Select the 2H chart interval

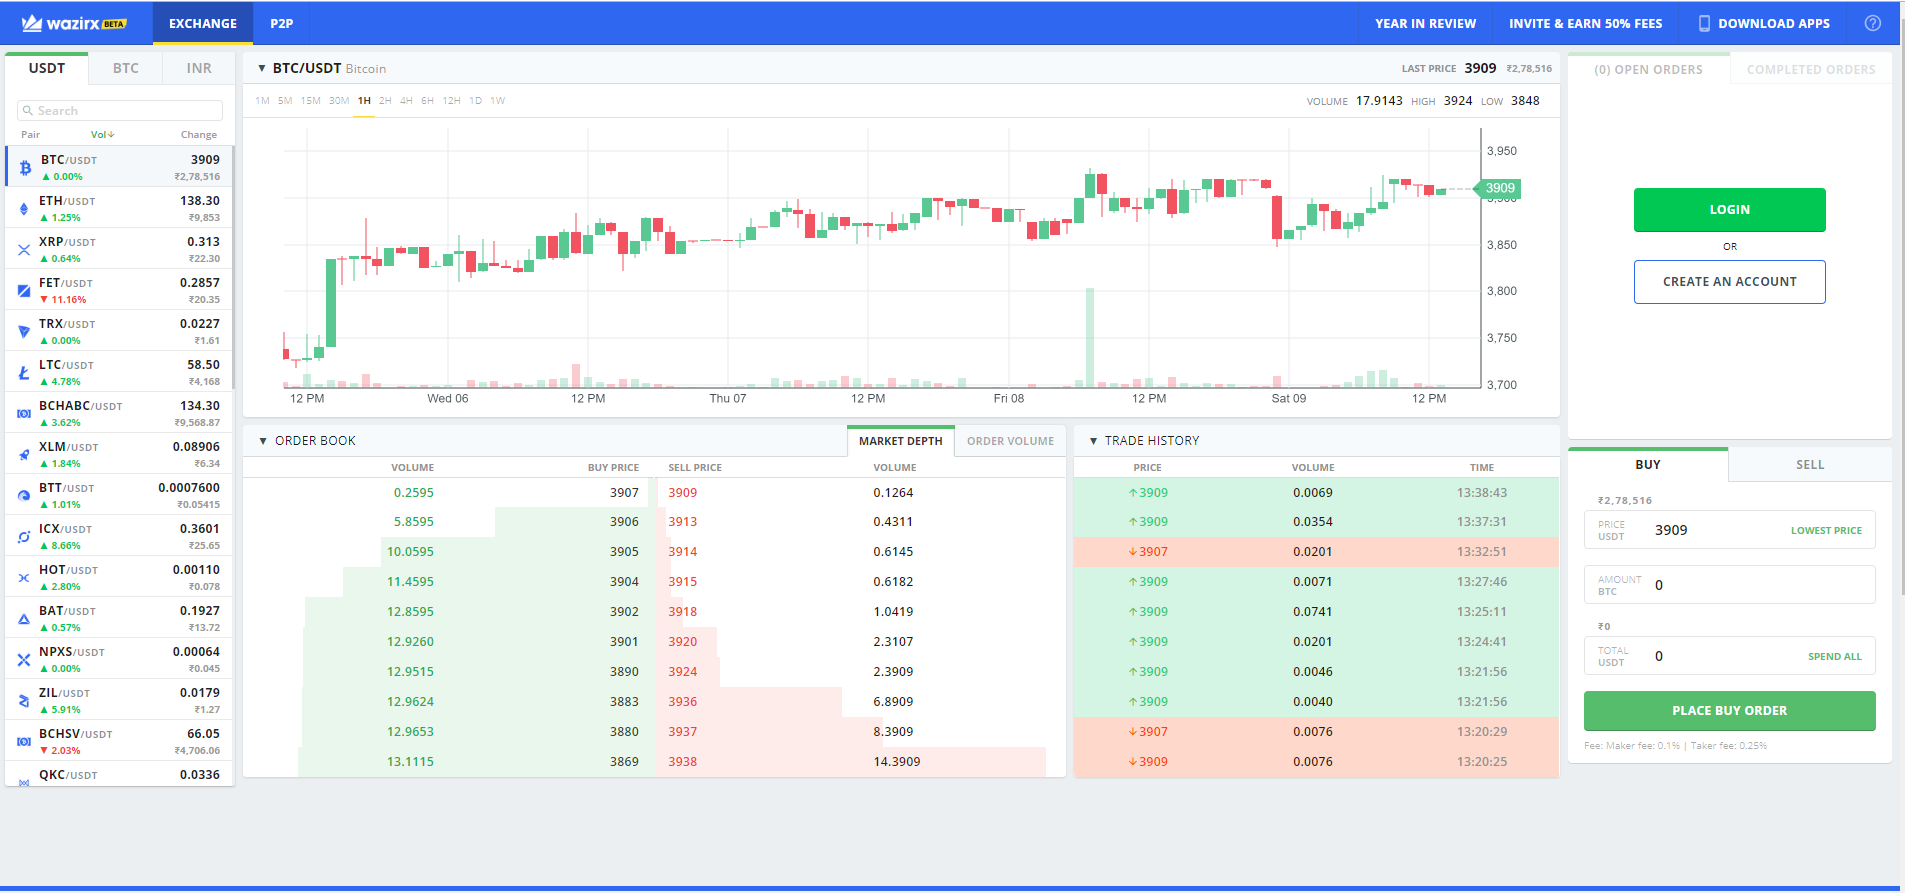tap(385, 101)
